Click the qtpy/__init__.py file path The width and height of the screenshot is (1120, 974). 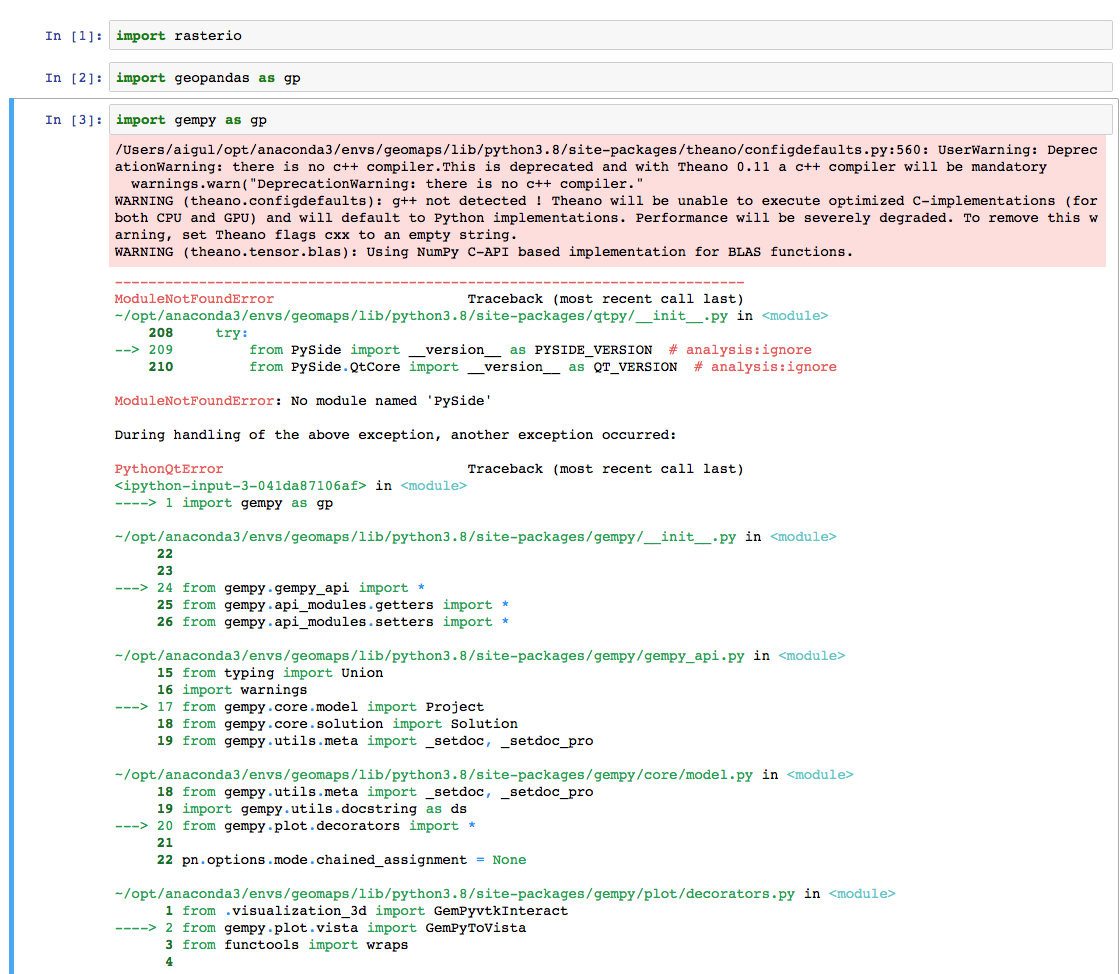(421, 316)
